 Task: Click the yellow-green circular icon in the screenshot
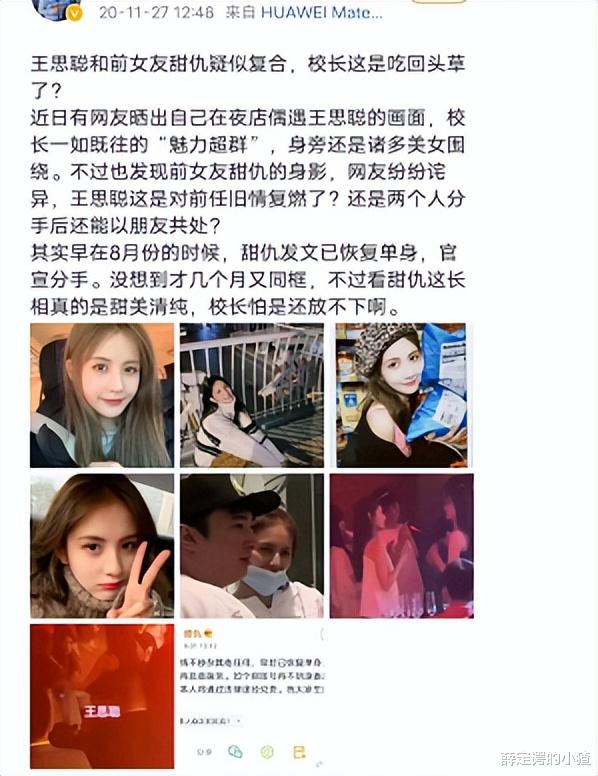pyautogui.click(x=267, y=752)
